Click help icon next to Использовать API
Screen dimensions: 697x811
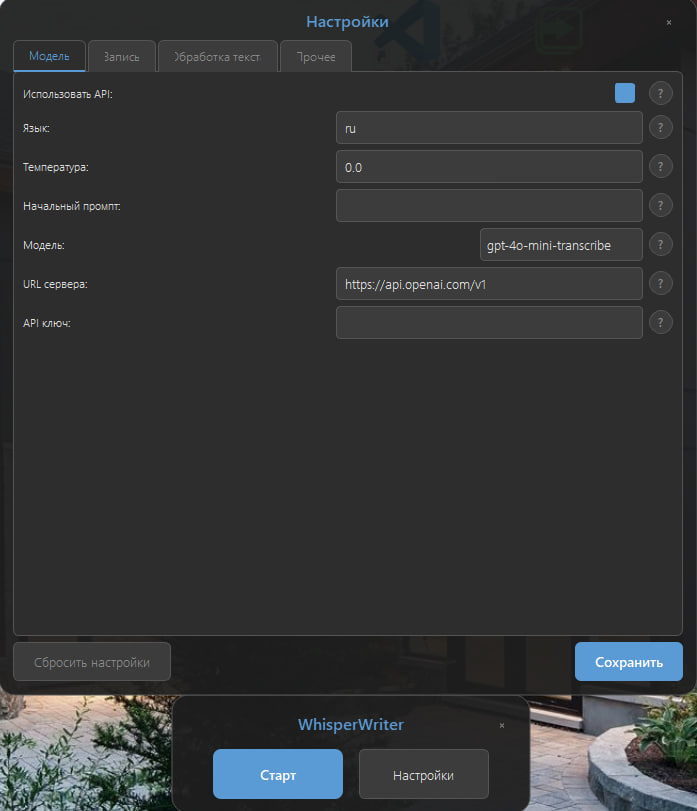660,94
